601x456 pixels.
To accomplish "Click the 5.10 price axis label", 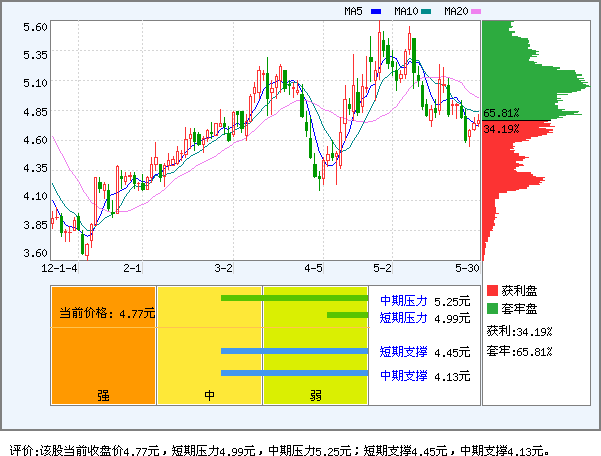I will (35, 83).
